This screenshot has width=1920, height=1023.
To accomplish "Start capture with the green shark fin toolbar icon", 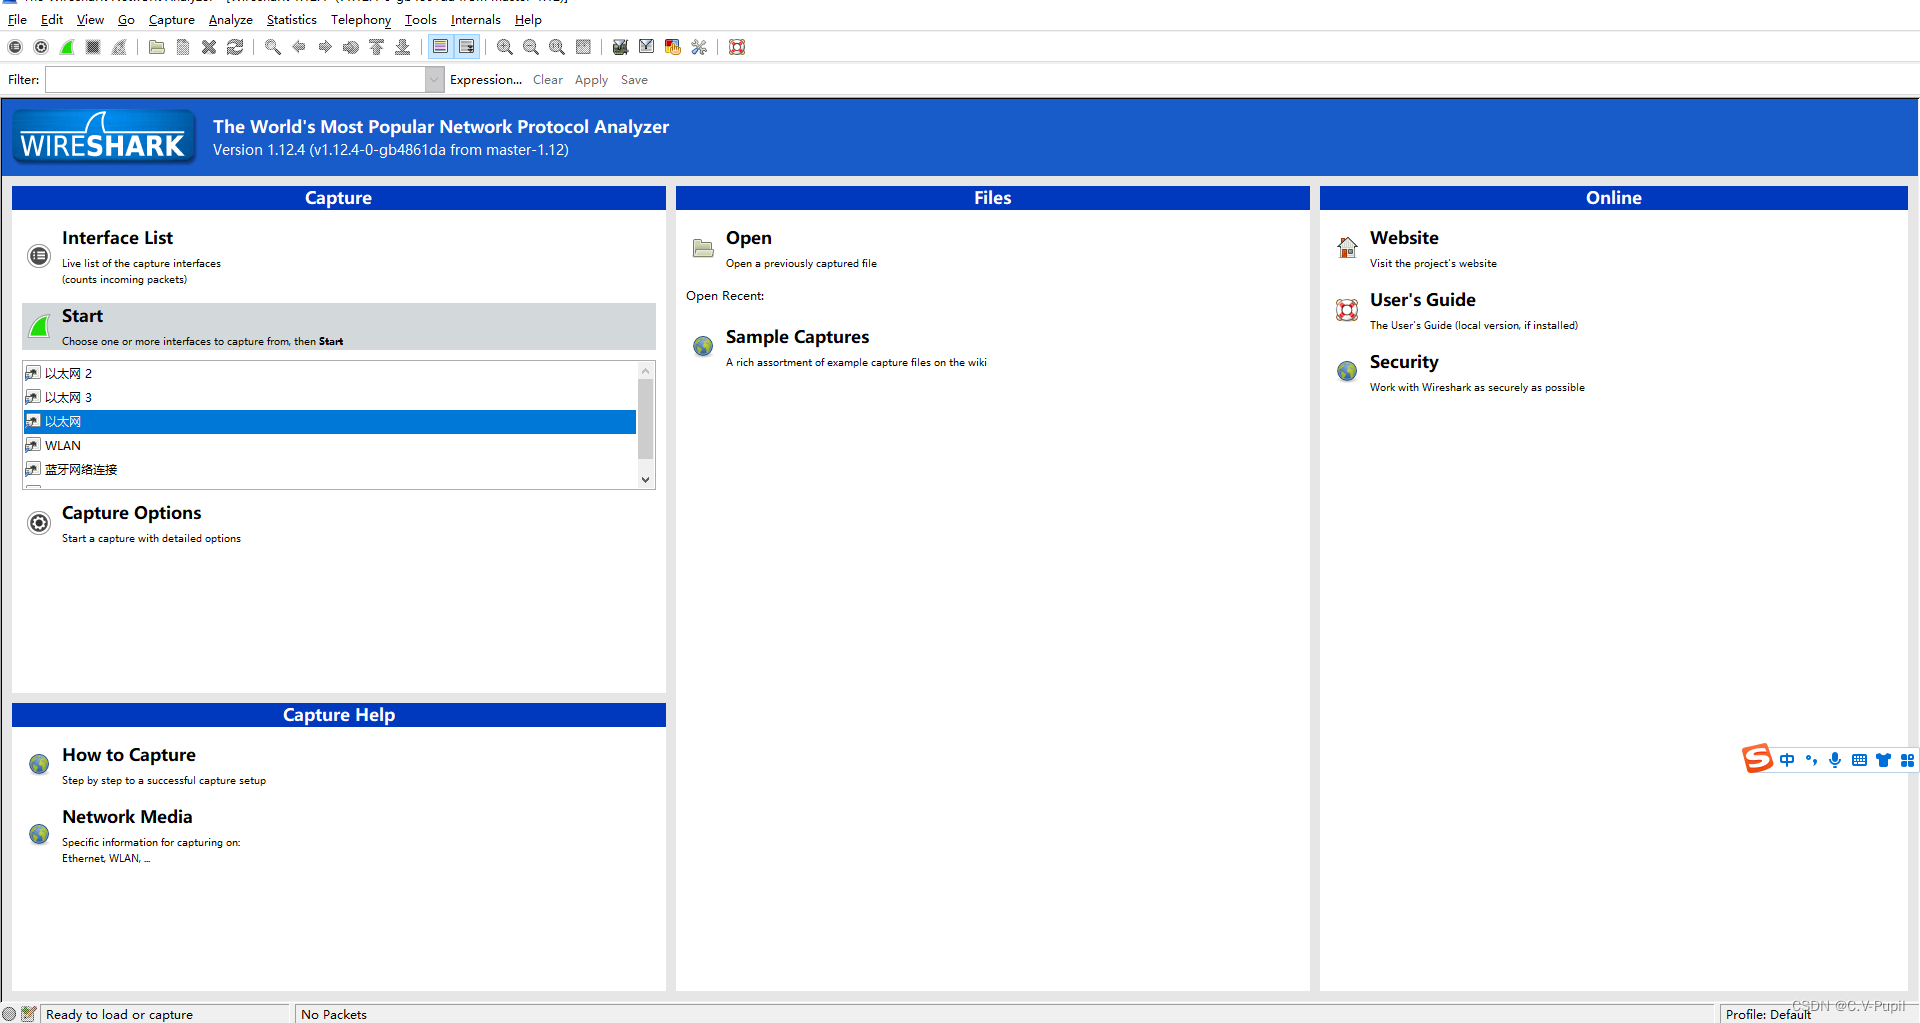I will click(67, 47).
